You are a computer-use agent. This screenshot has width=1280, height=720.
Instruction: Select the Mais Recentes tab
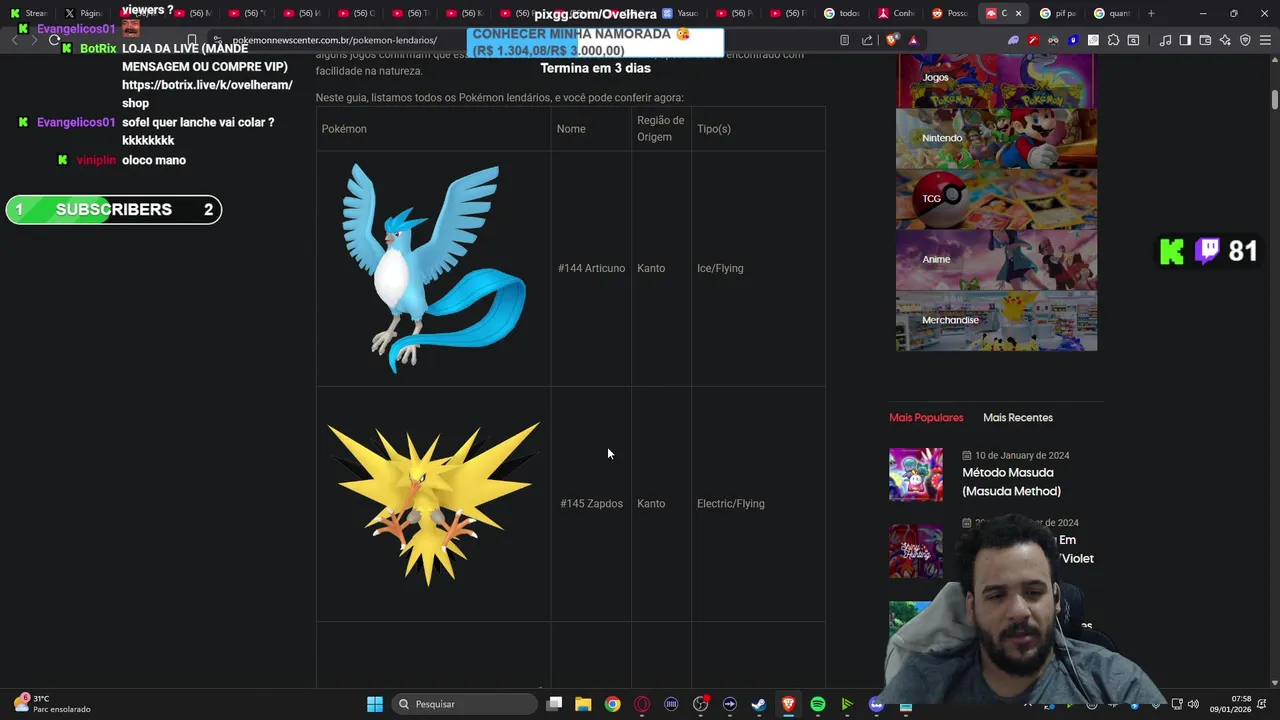(1017, 418)
